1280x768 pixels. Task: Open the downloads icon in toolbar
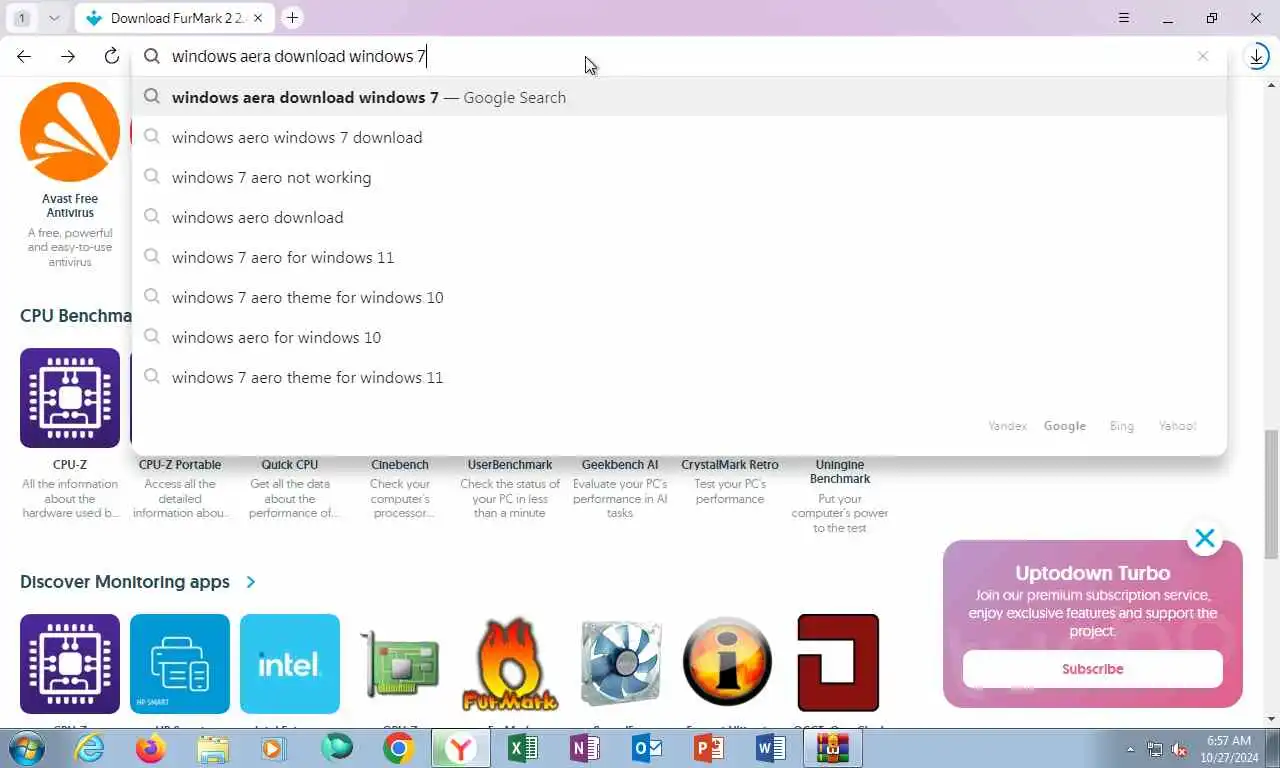1257,57
